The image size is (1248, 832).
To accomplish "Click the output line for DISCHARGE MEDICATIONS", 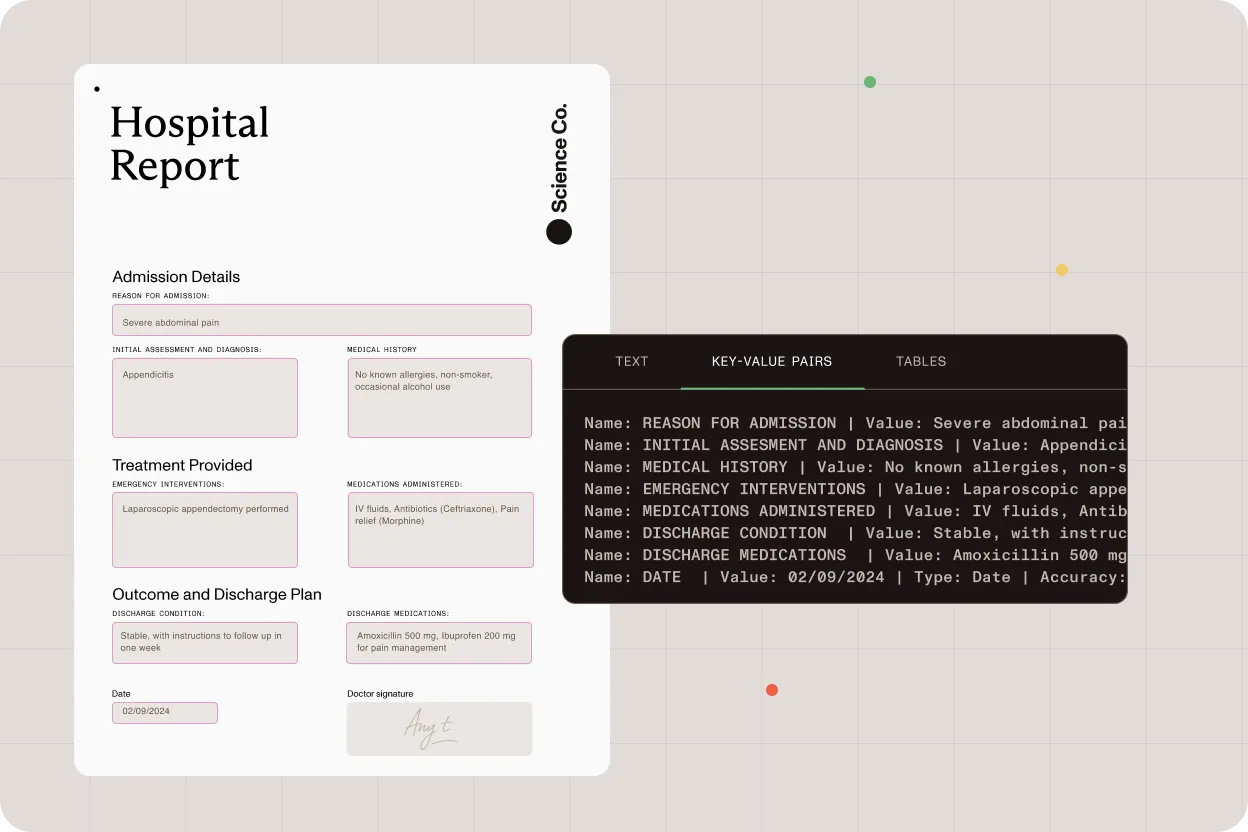I will point(855,555).
